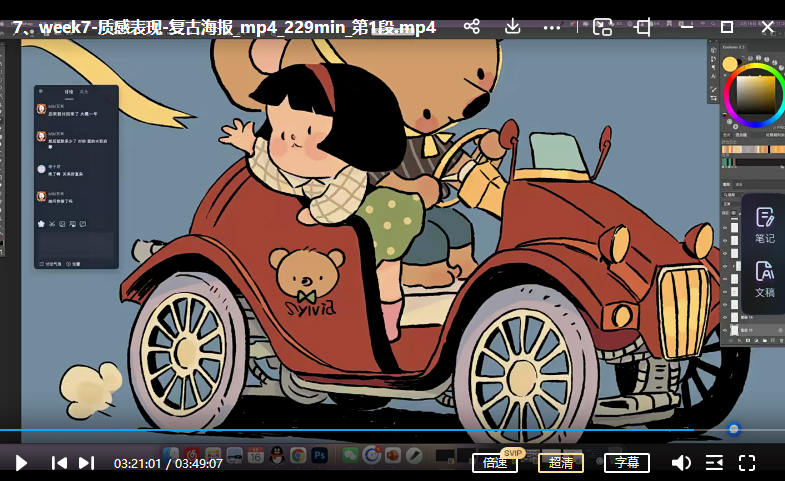Open the 笔记 notes panel
Viewport: 785px width, 481px height.
click(764, 225)
